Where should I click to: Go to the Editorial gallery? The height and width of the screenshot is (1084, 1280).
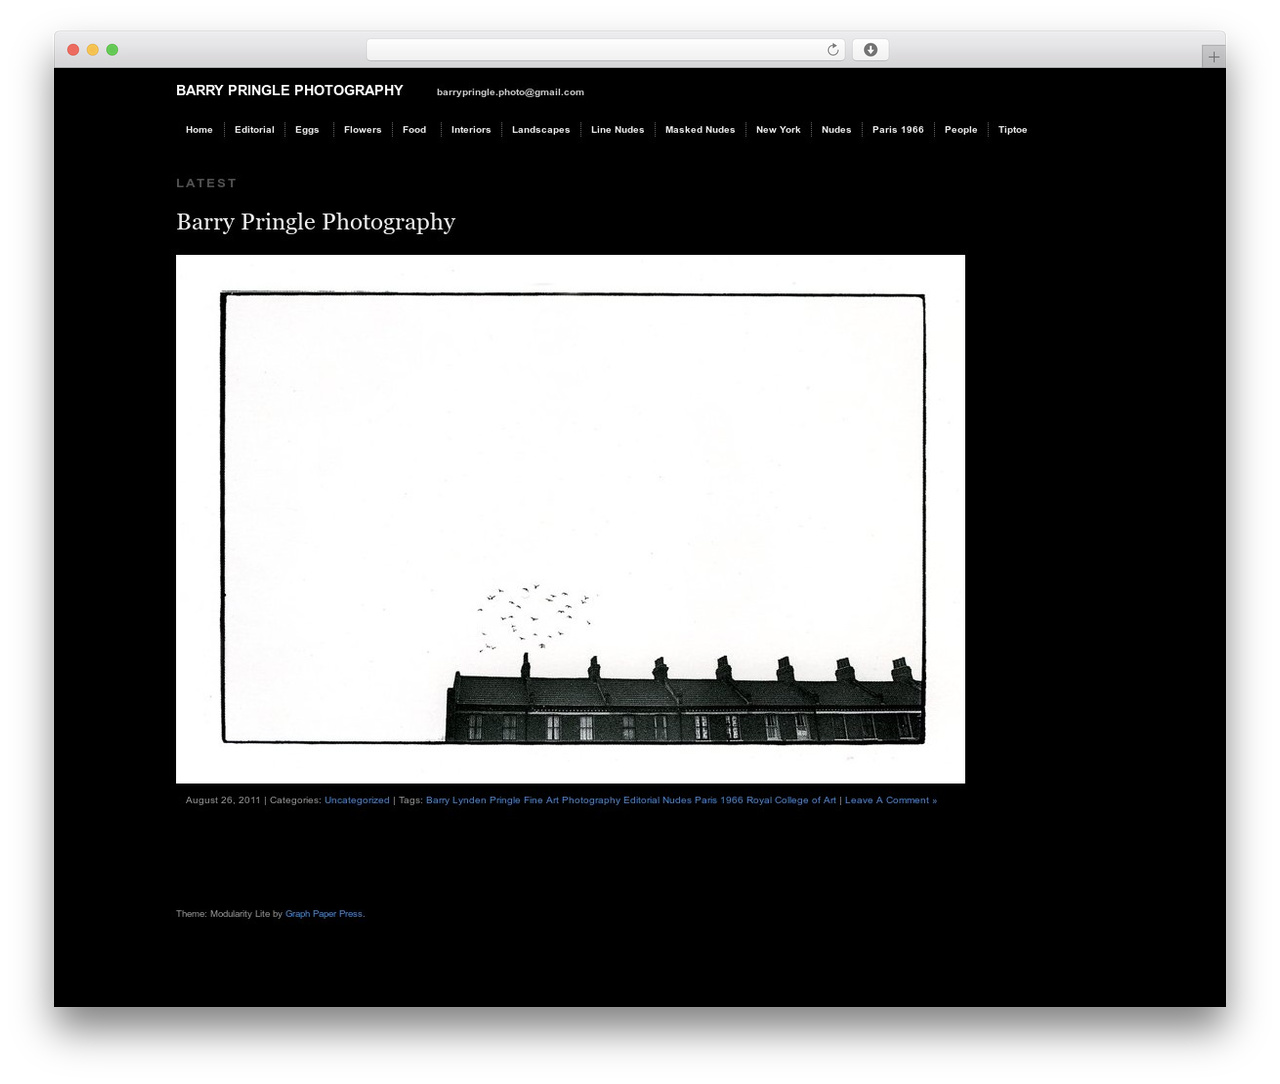coord(254,130)
